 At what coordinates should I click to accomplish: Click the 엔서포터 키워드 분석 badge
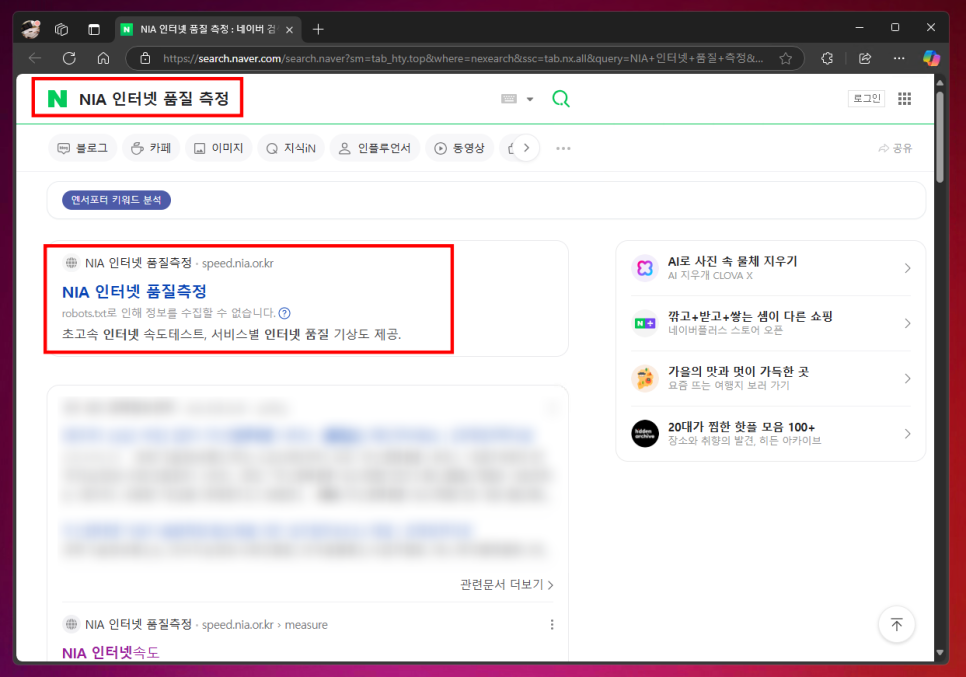pos(116,200)
